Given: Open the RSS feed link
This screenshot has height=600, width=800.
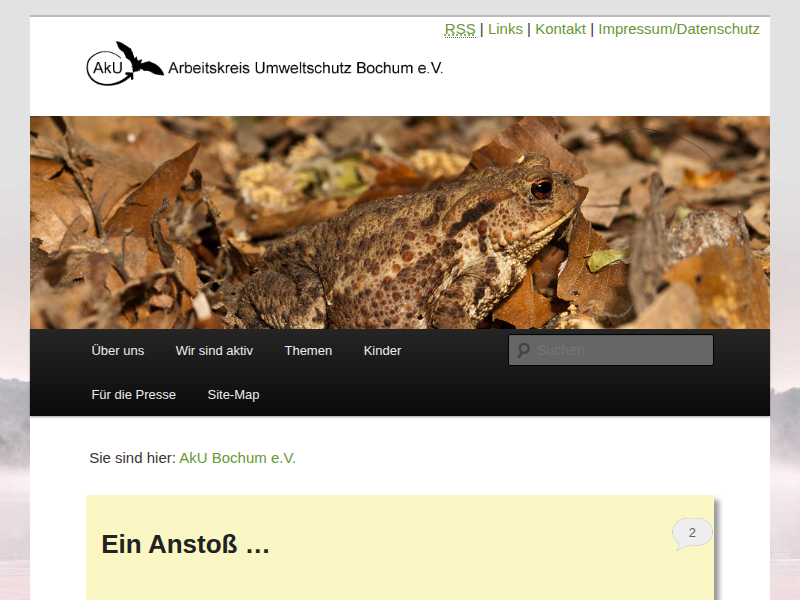Looking at the screenshot, I should coord(460,29).
